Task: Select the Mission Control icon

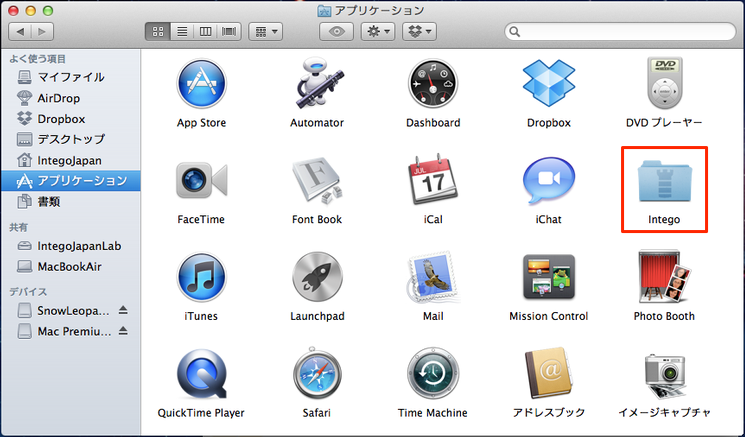Action: 549,277
